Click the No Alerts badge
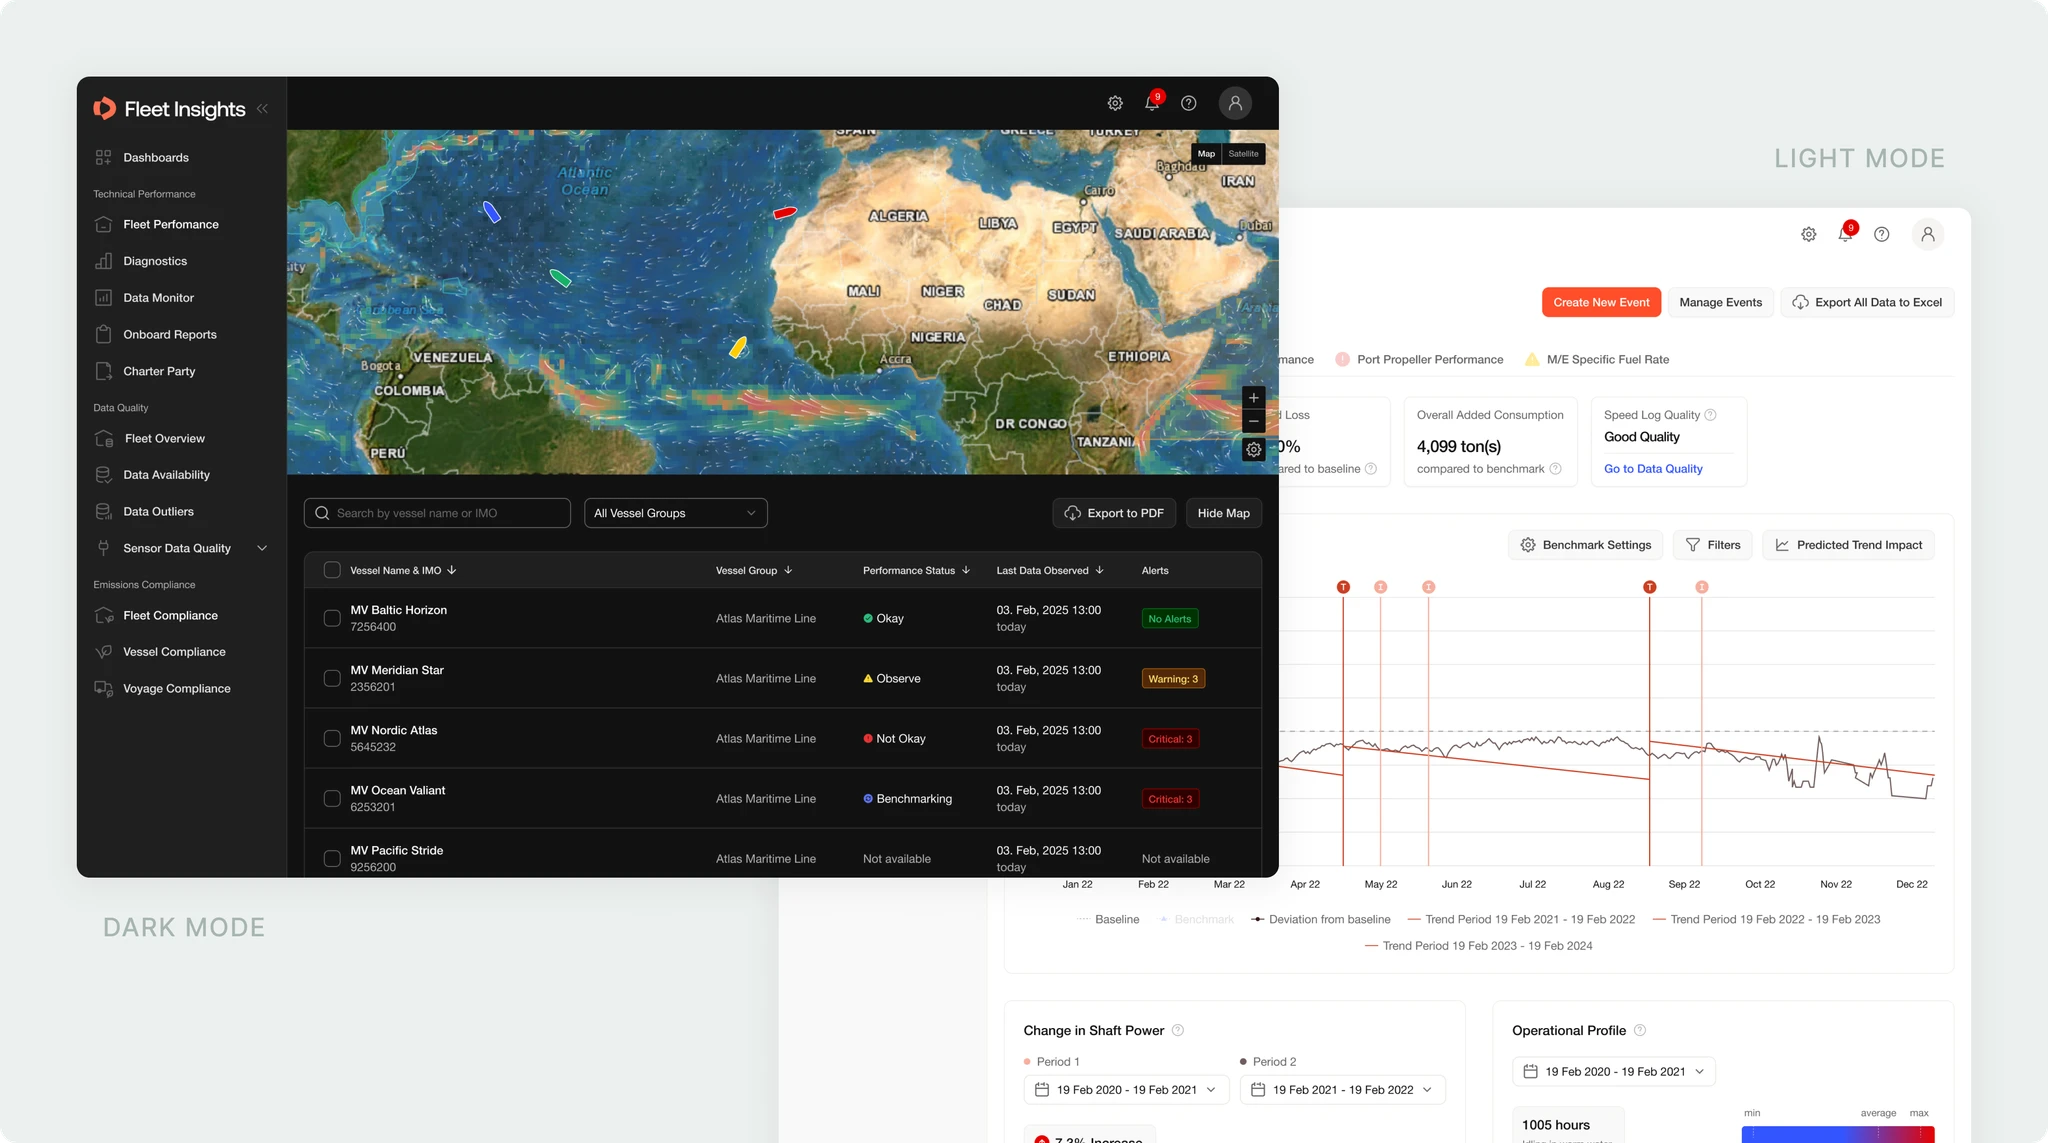Viewport: 2048px width, 1143px height. point(1170,619)
